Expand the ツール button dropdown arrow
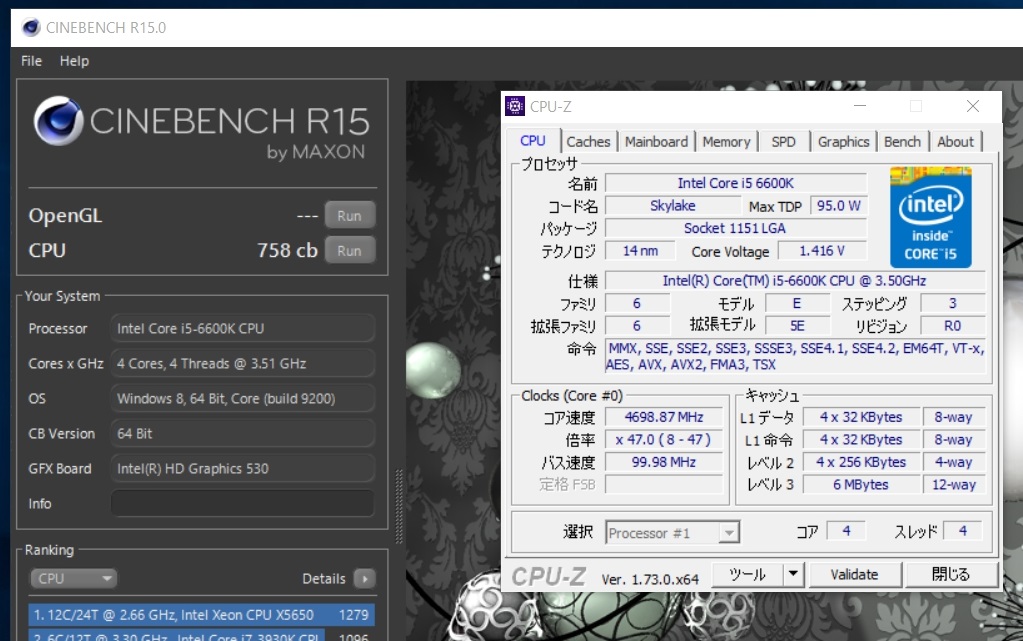 point(793,574)
